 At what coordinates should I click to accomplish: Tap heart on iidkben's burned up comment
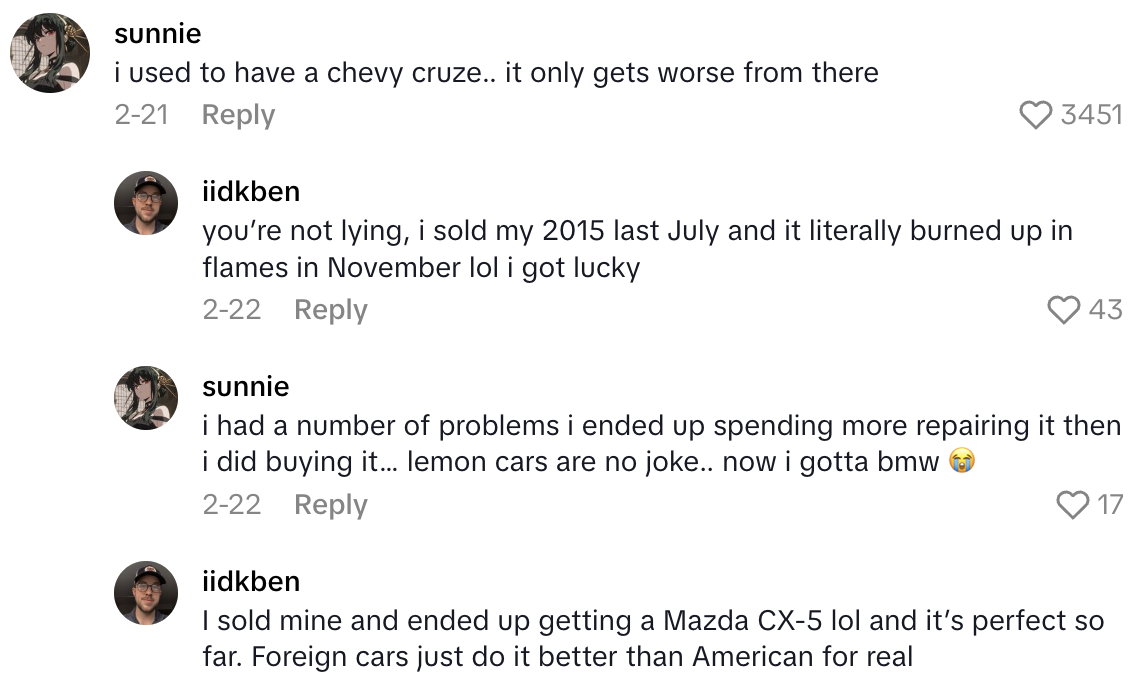point(1064,310)
